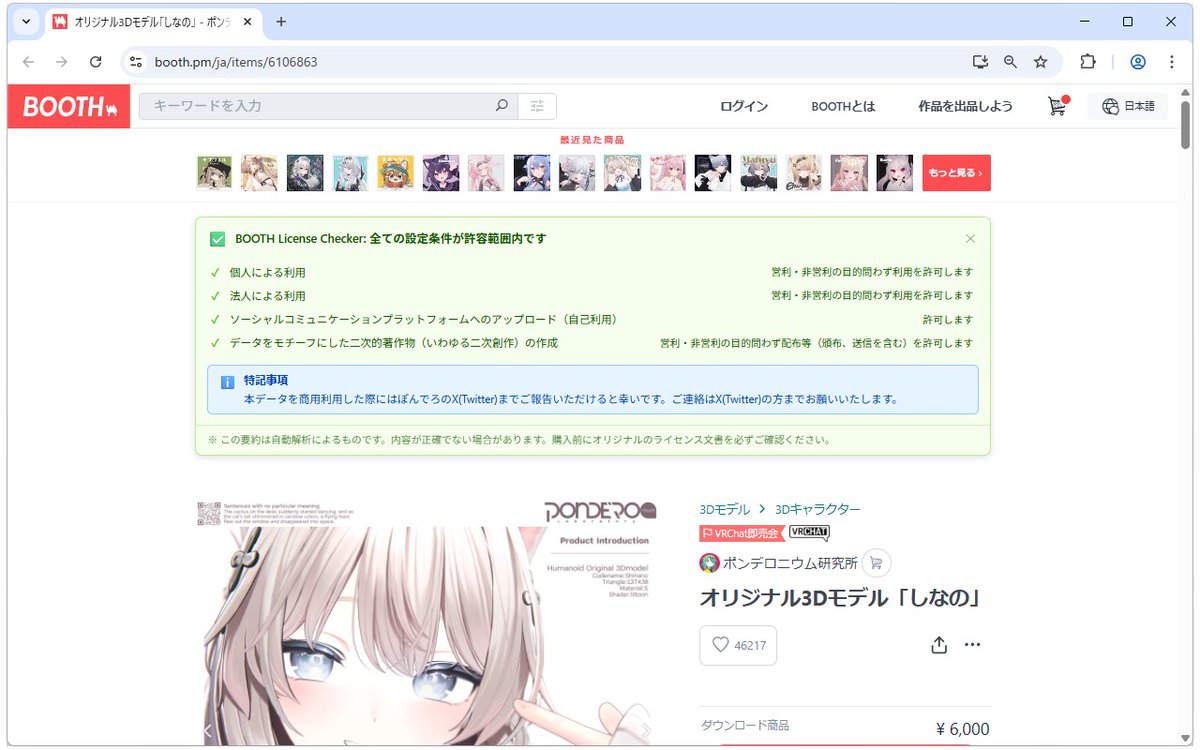Open the Chrome three-dot menu
Viewport: 1200px width, 750px height.
[x=1172, y=62]
